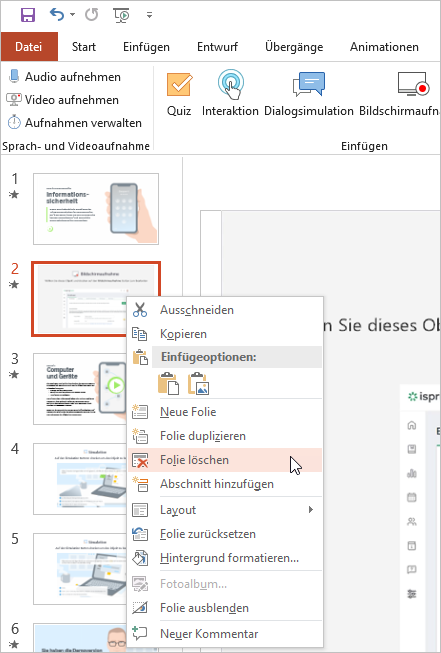The width and height of the screenshot is (441, 653).
Task: Expand the Layout submenu
Action: coord(225,510)
